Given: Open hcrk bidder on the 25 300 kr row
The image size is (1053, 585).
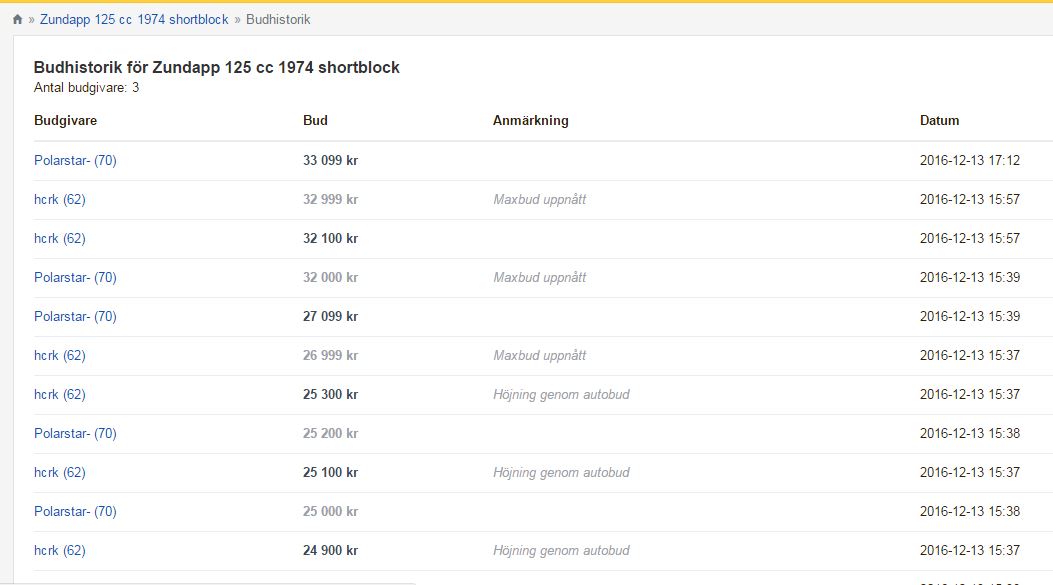Looking at the screenshot, I should [x=60, y=394].
